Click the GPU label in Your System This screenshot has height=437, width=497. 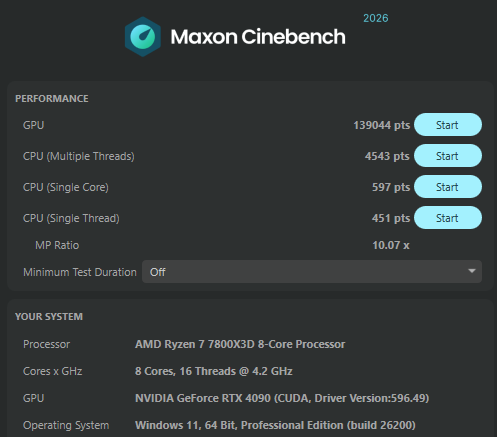click(x=33, y=398)
